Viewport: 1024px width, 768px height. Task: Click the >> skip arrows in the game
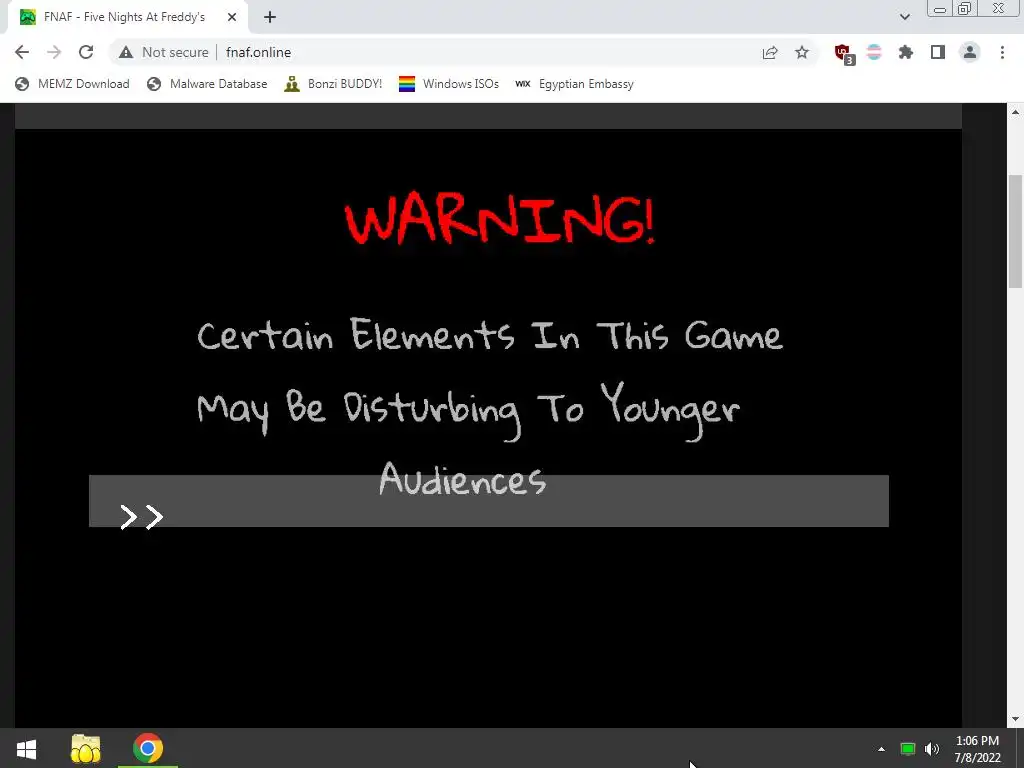(142, 517)
